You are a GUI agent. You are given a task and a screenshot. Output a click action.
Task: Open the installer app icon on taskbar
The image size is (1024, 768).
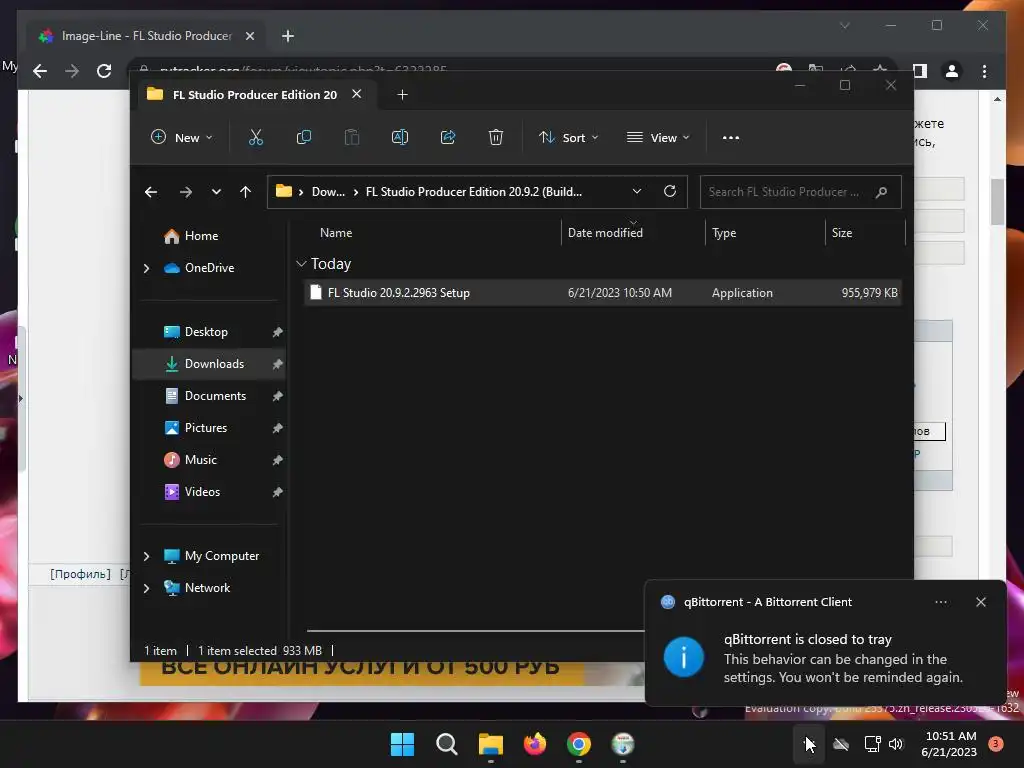[x=623, y=744]
